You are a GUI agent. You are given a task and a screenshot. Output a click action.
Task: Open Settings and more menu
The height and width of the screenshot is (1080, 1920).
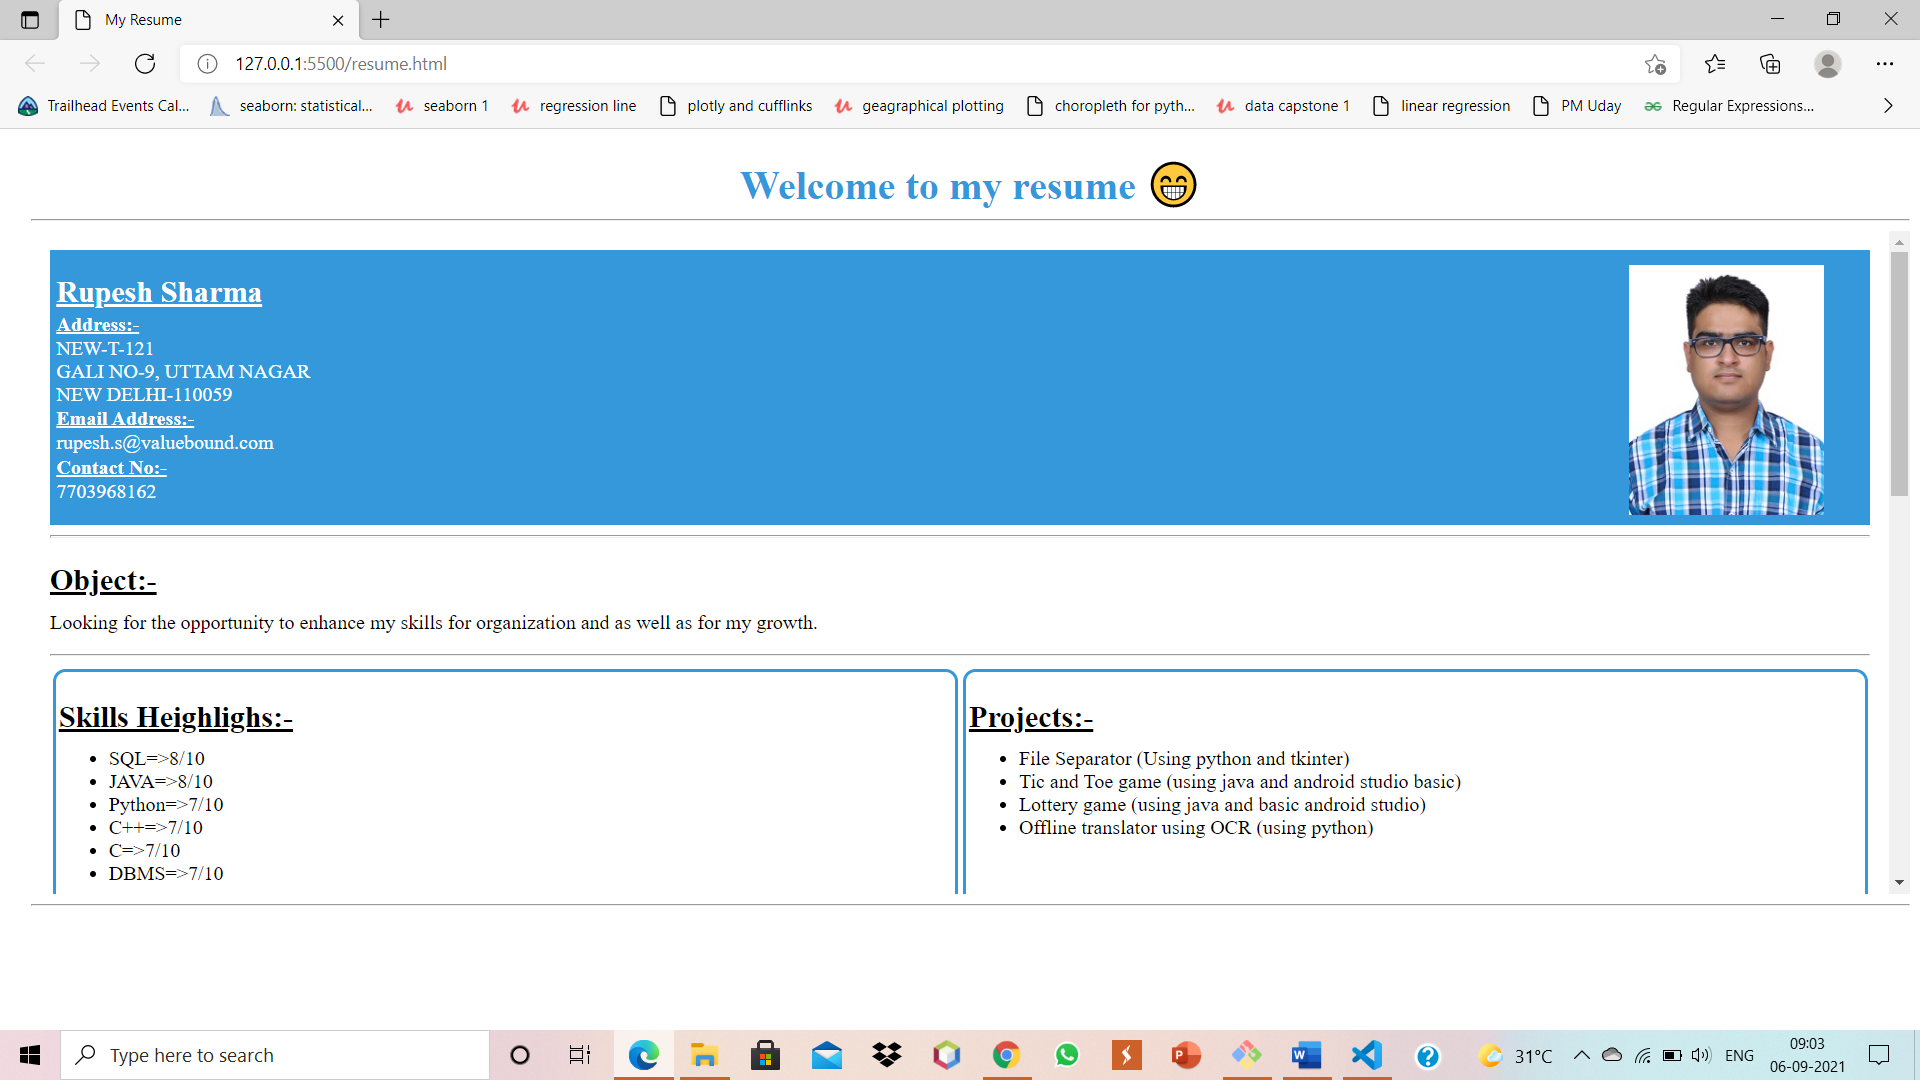1884,64
